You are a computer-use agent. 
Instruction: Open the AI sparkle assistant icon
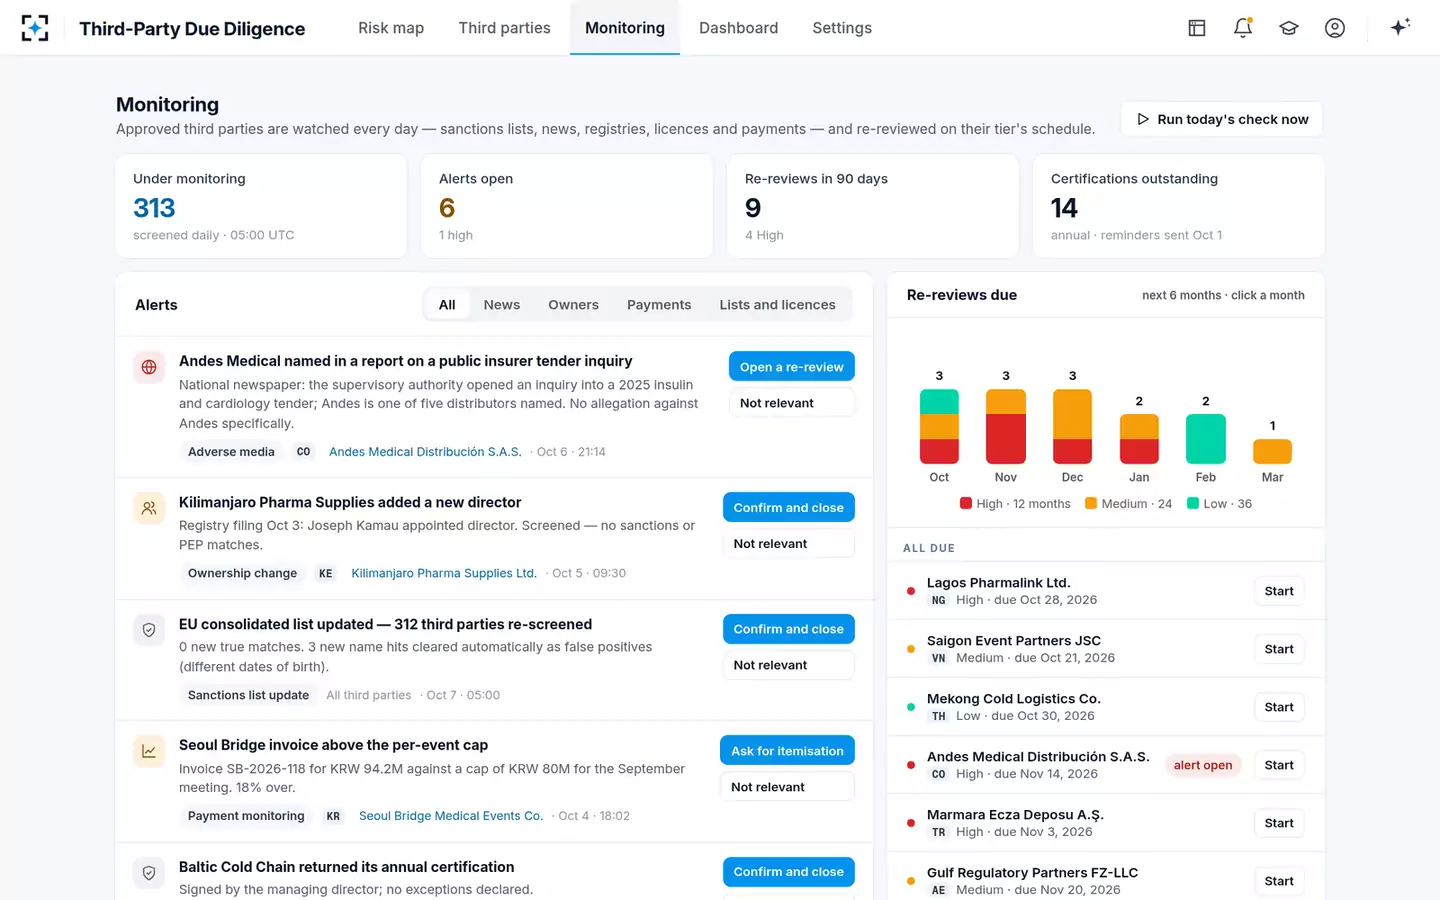[x=1400, y=27]
